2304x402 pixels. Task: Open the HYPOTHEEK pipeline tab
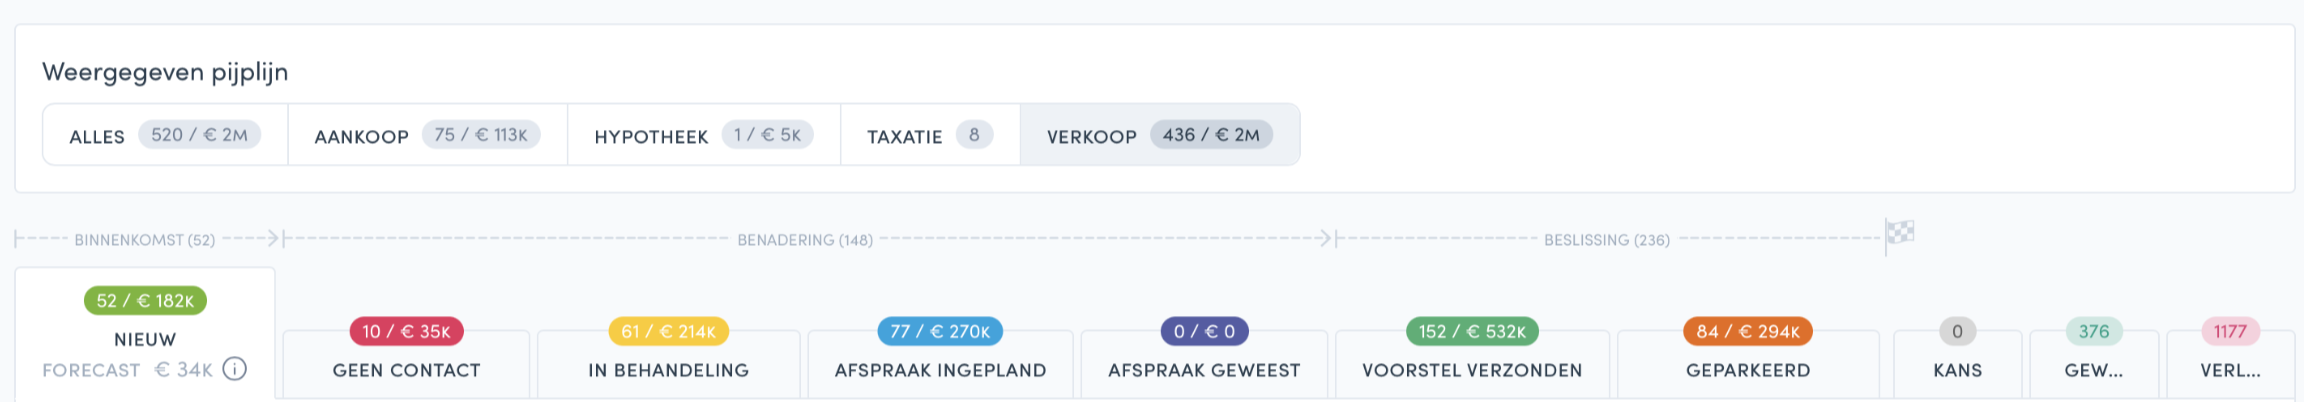pos(703,135)
